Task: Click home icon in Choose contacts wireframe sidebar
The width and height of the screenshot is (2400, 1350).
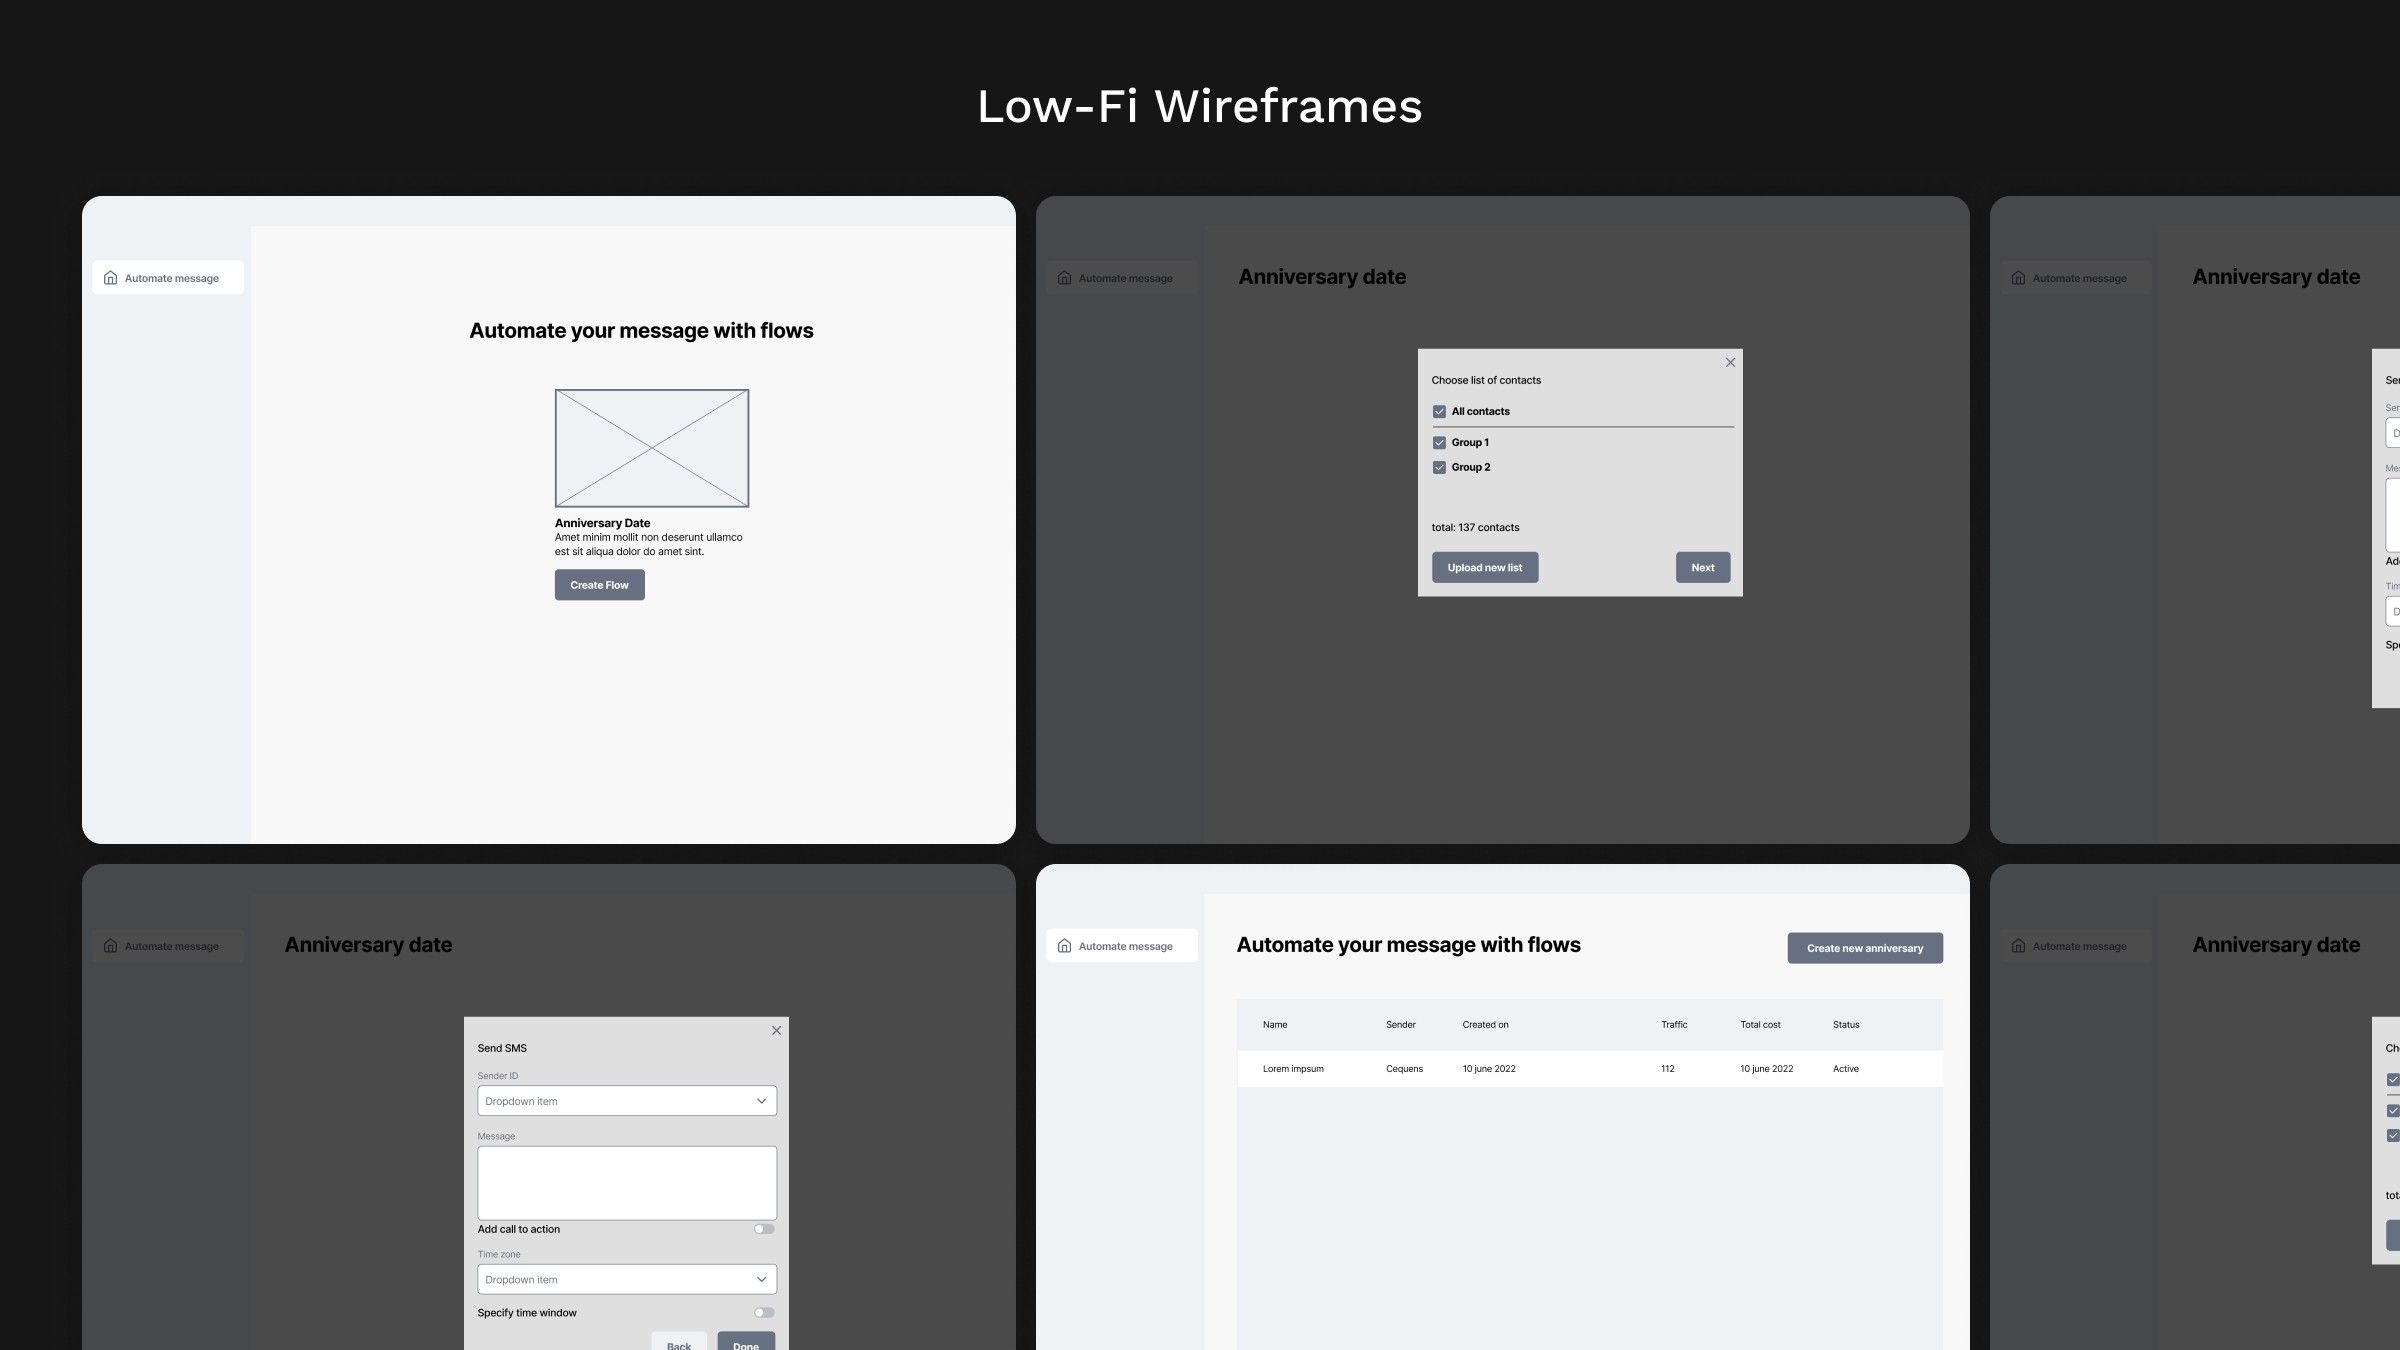Action: pos(1065,278)
